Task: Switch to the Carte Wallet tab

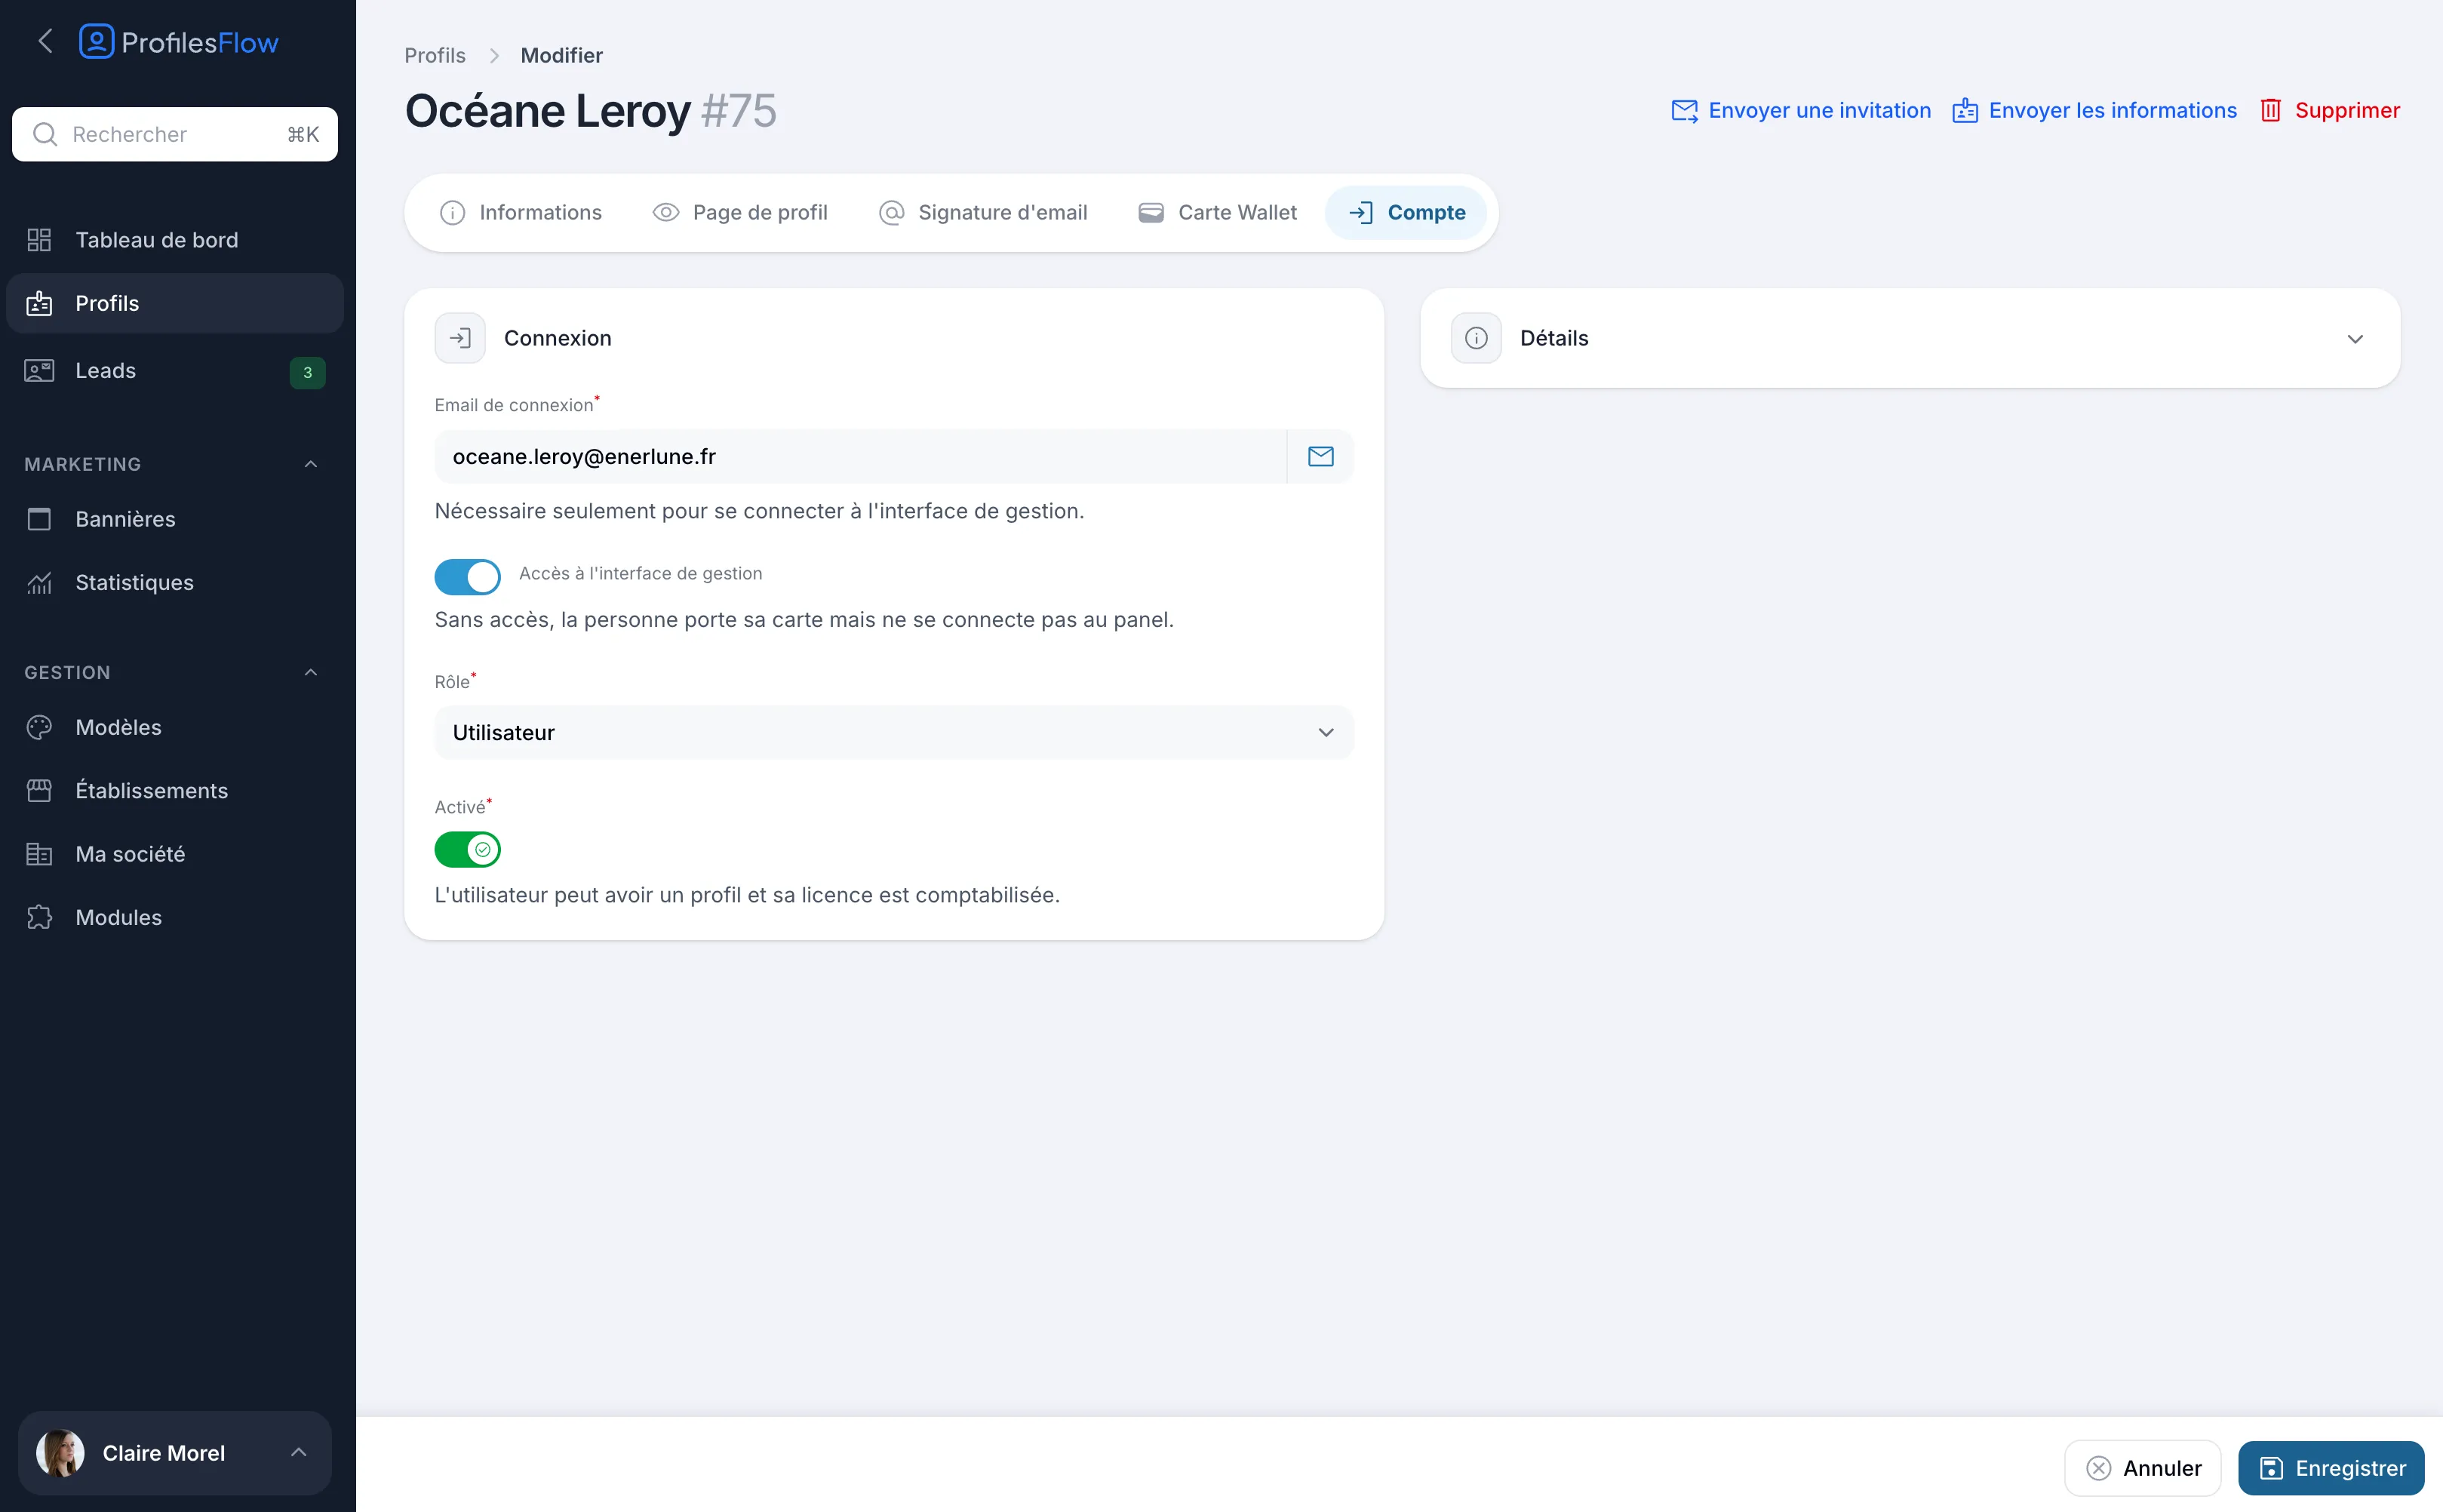Action: pyautogui.click(x=1217, y=212)
